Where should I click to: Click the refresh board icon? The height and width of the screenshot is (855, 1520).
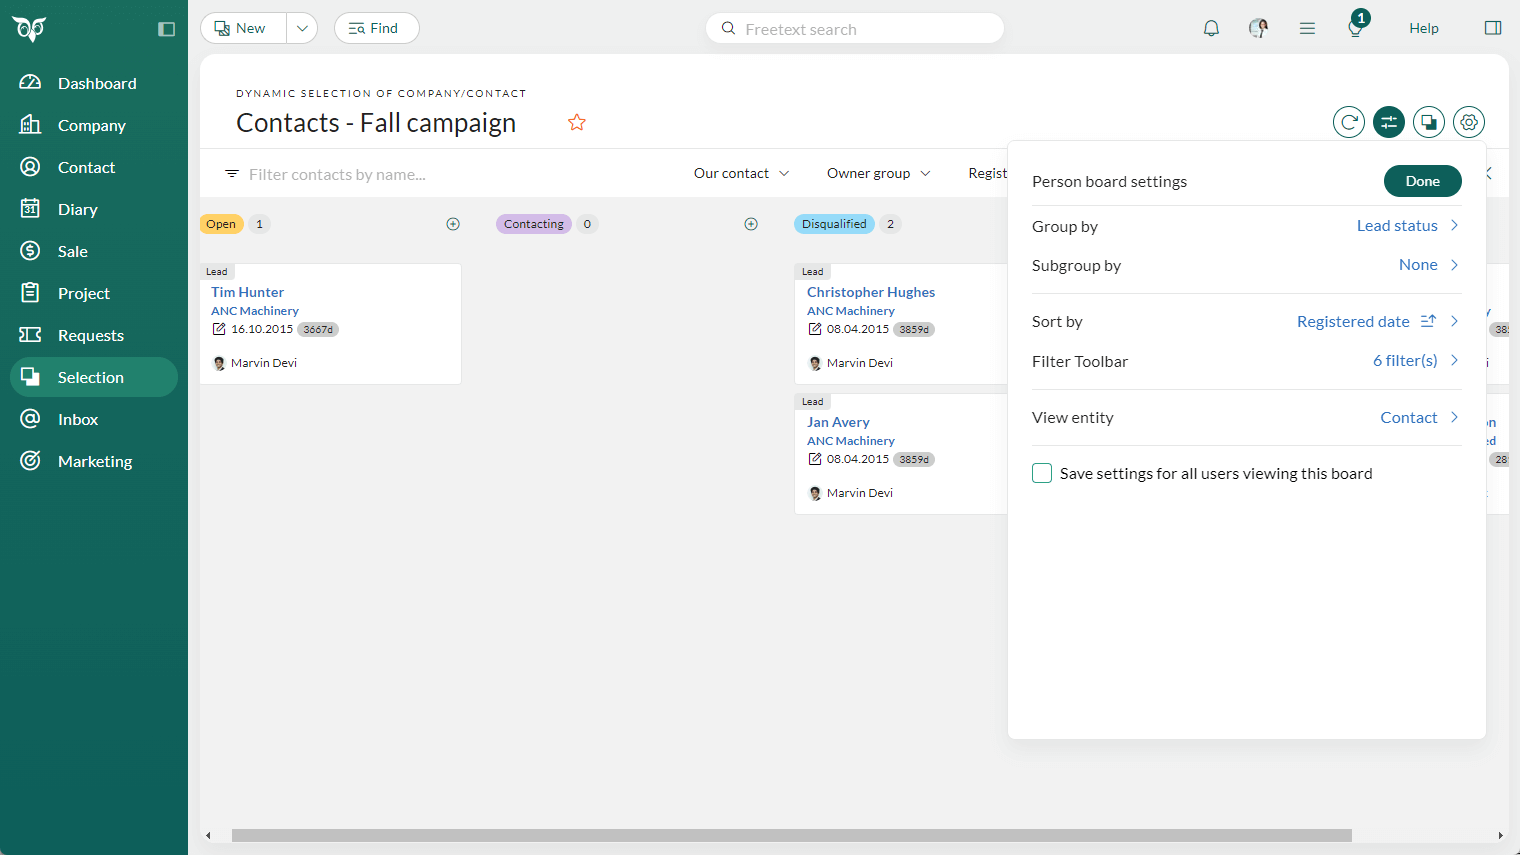tap(1348, 122)
